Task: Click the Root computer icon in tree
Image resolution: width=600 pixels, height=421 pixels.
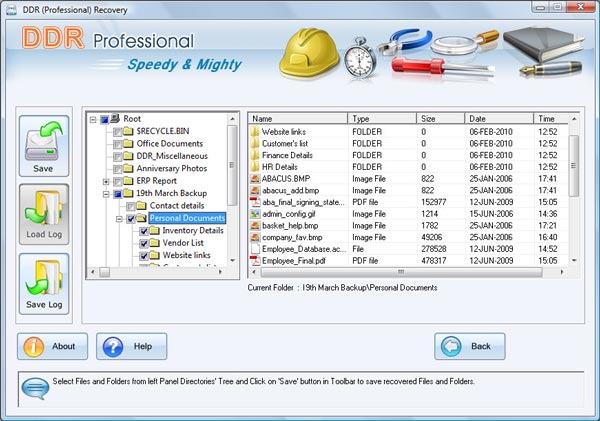Action: (x=115, y=119)
